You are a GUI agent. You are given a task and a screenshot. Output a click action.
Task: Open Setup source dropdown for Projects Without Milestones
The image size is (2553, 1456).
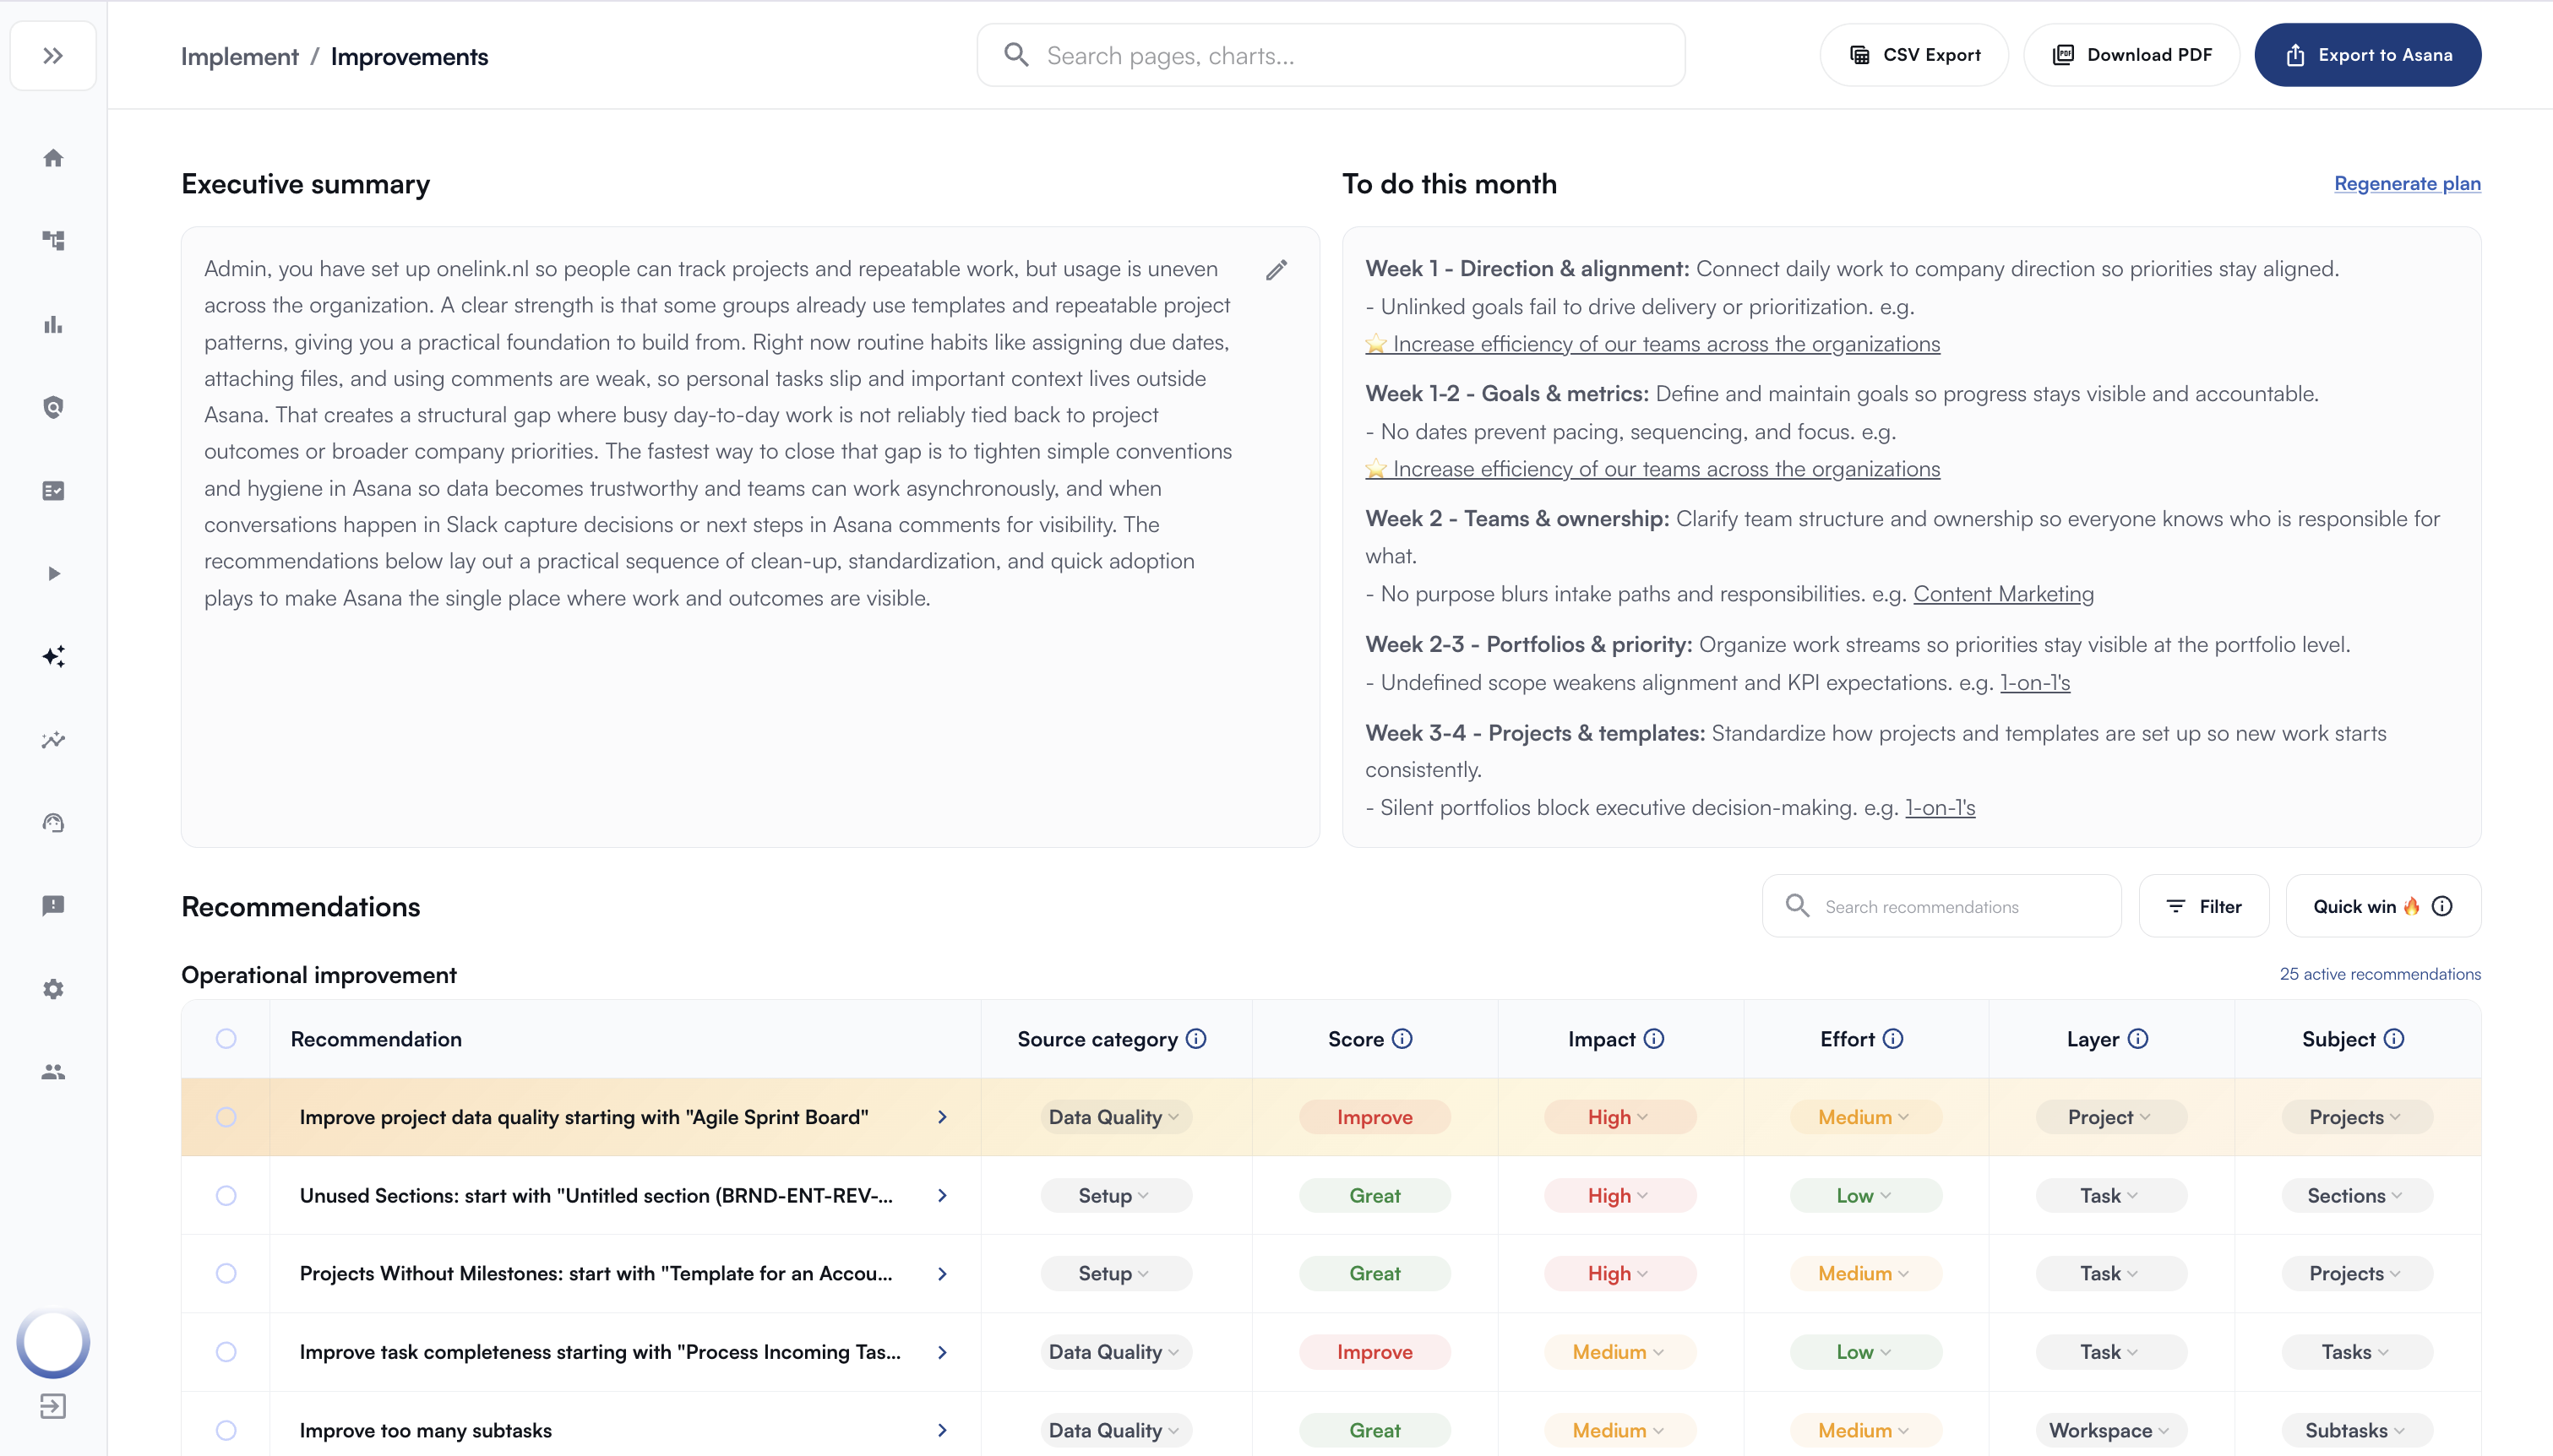pyautogui.click(x=1114, y=1273)
